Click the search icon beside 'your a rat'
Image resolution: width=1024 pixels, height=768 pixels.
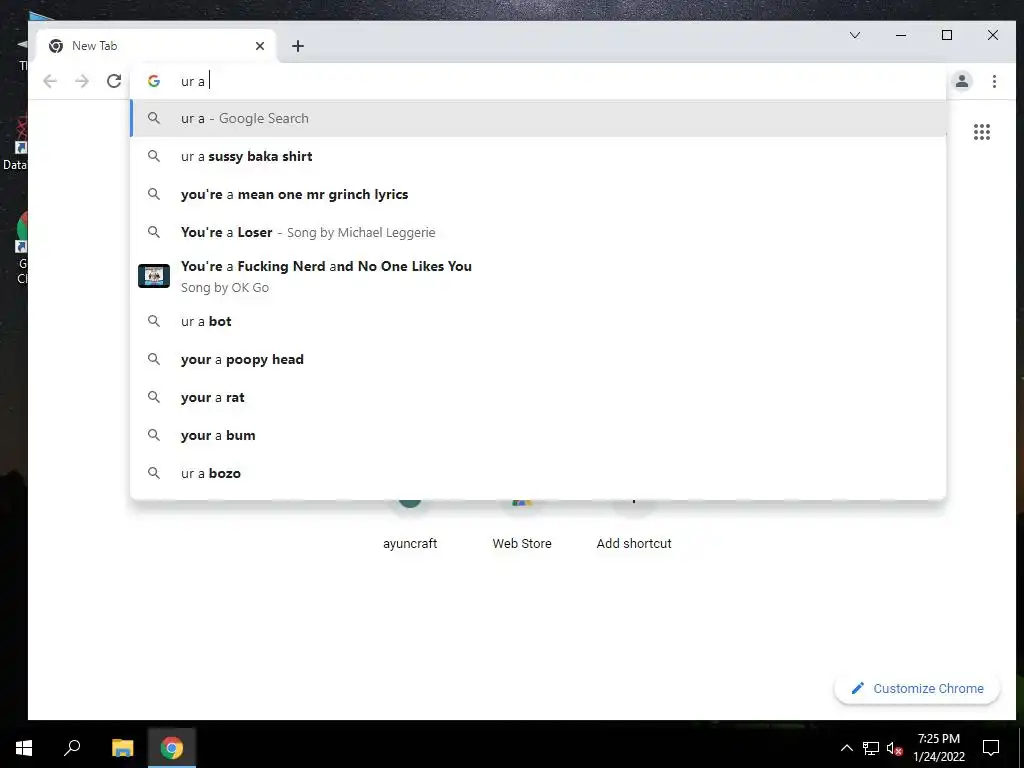[x=153, y=397]
